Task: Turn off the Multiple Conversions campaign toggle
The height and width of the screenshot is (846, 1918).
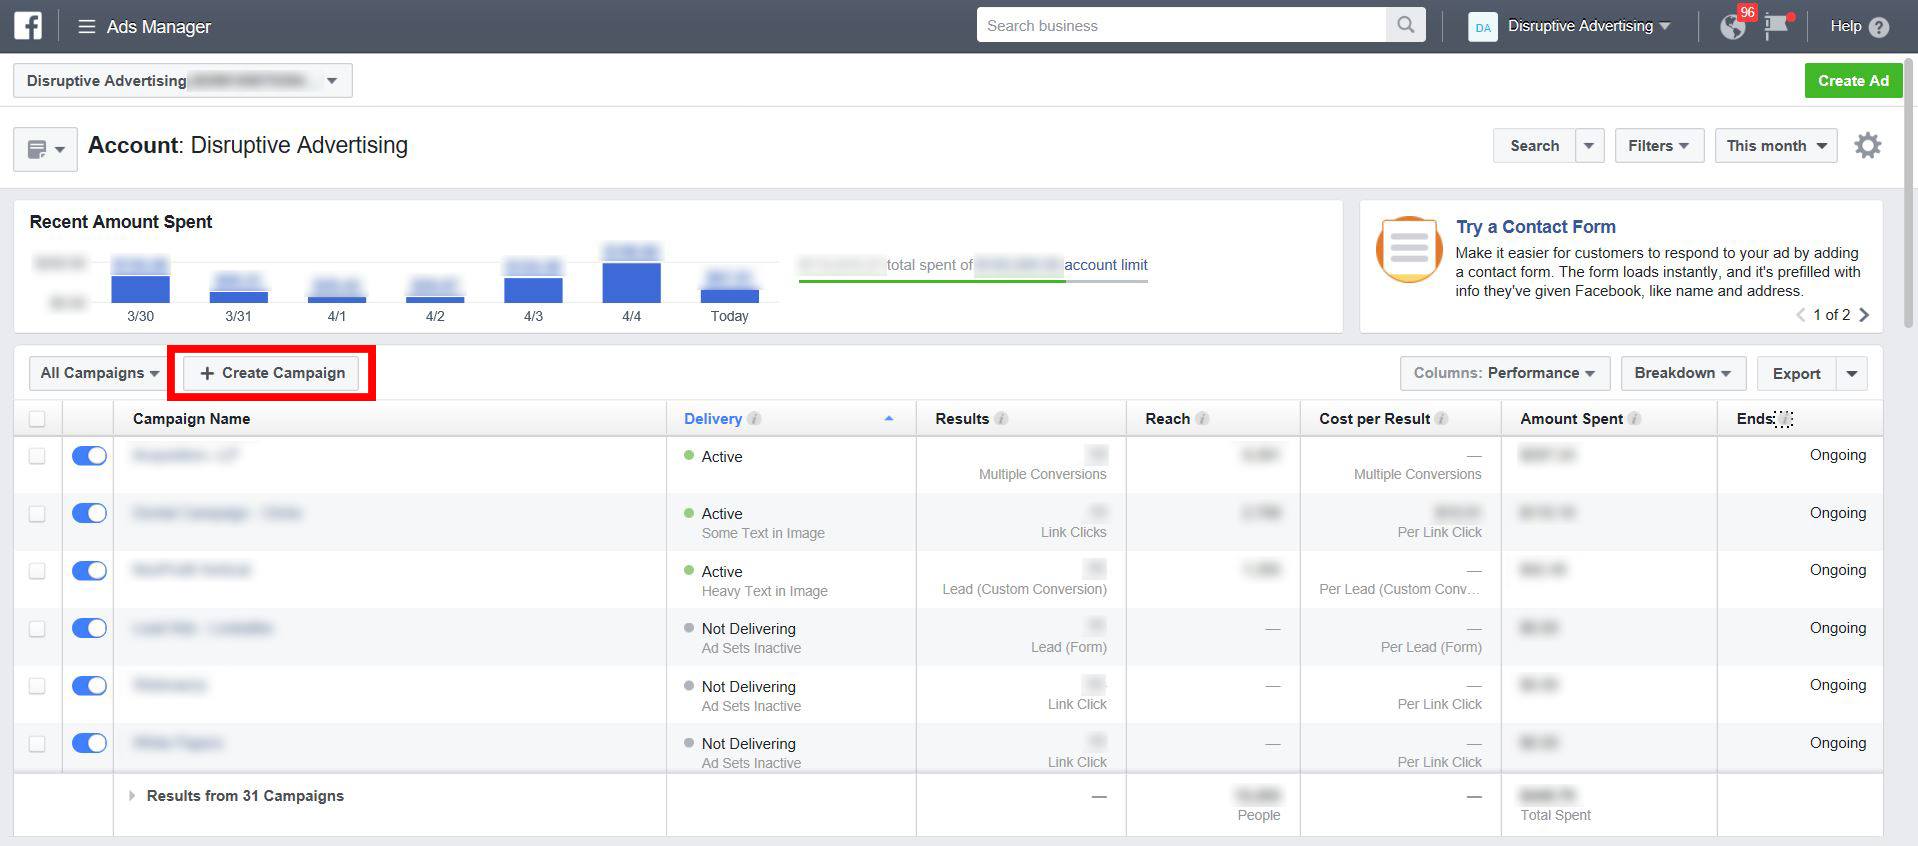Action: click(x=89, y=456)
